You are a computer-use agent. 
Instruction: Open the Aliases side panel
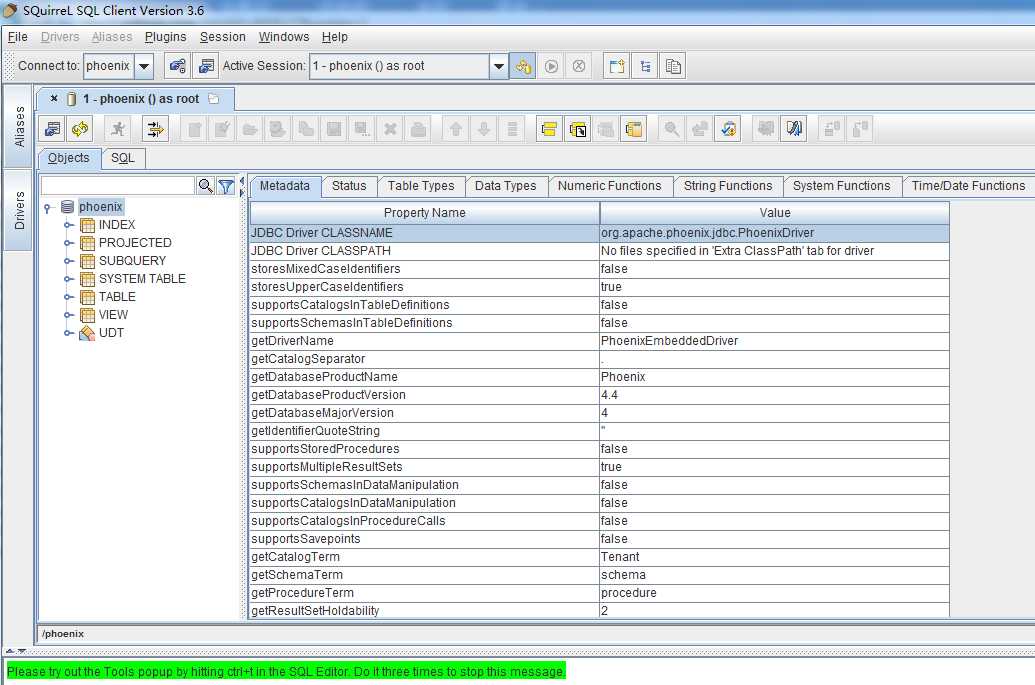click(x=18, y=127)
